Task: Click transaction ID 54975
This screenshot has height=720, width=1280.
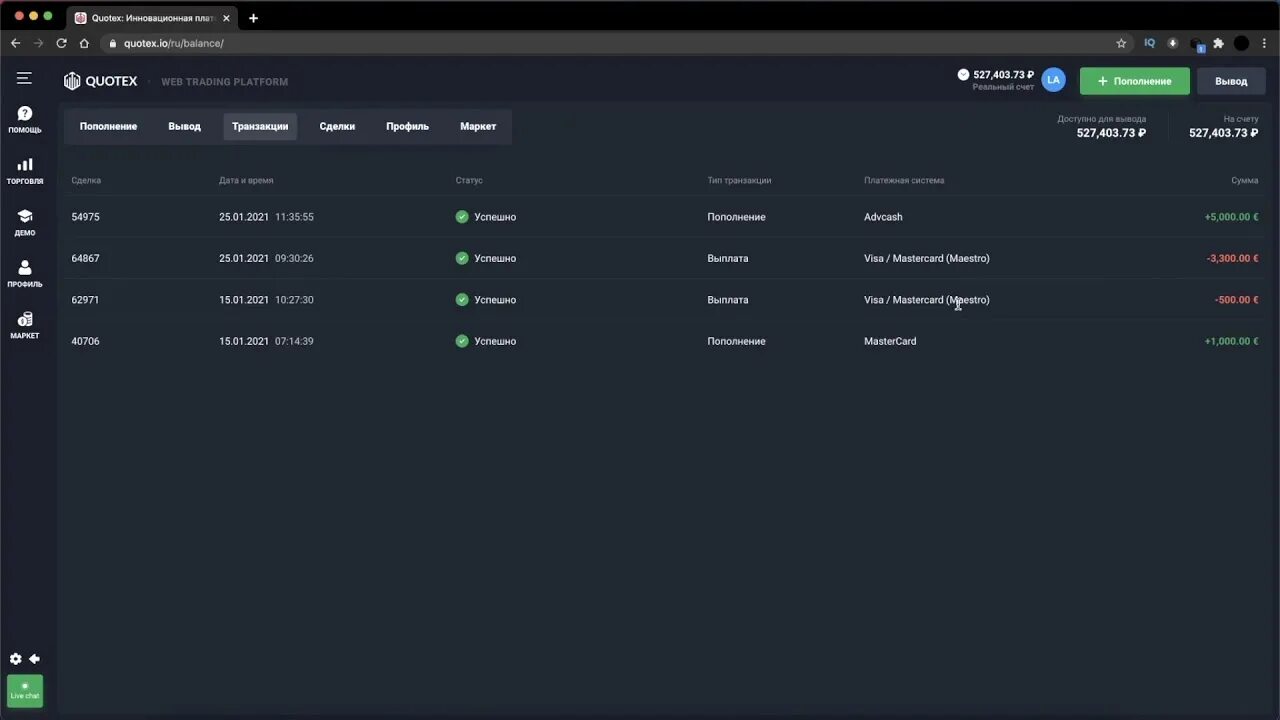Action: tap(85, 217)
